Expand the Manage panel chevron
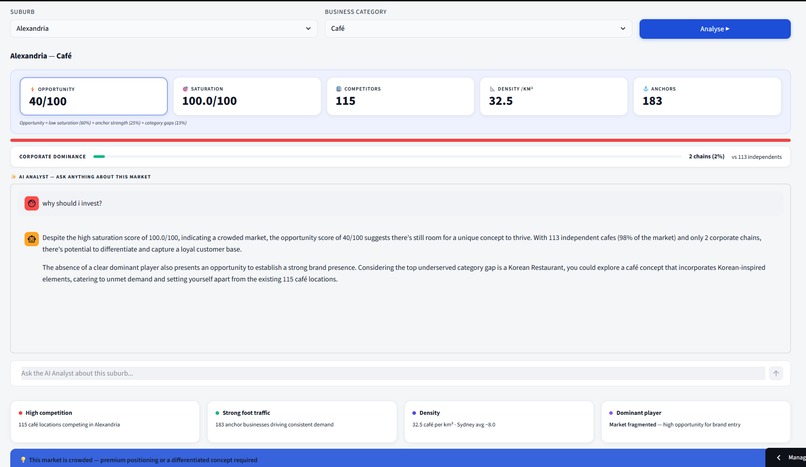Image resolution: width=806 pixels, height=467 pixels. point(778,458)
